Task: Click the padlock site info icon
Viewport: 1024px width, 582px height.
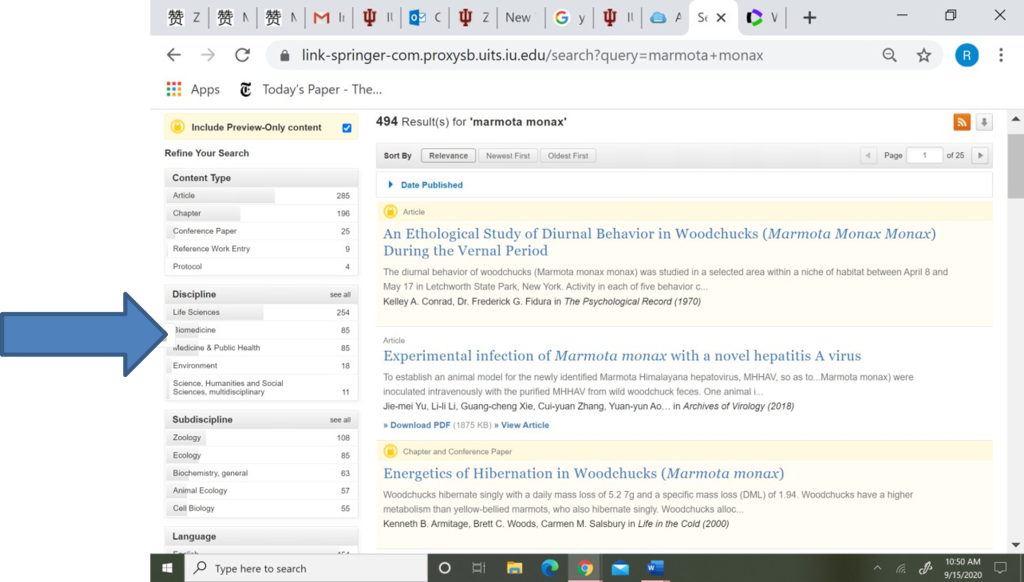Action: (284, 56)
